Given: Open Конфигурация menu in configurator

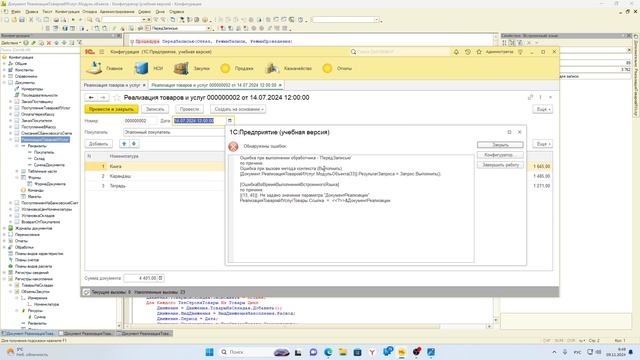Looking at the screenshot, I should [67, 12].
